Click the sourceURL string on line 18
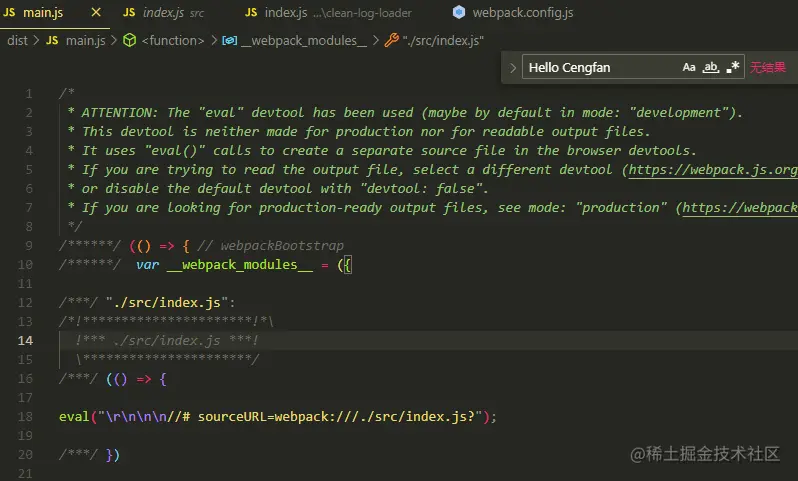 pyautogui.click(x=290, y=417)
